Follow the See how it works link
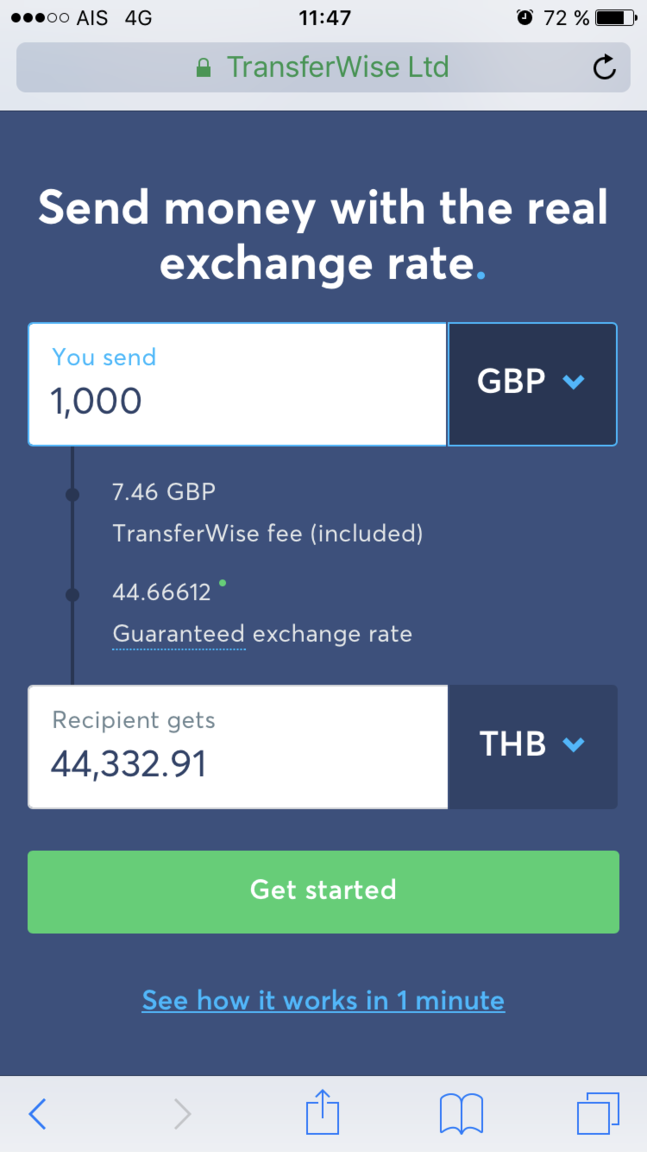The width and height of the screenshot is (647, 1152). 323,1001
